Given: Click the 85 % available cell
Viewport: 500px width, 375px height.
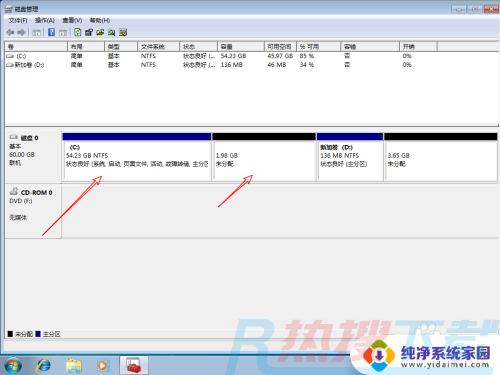Looking at the screenshot, I should [307, 56].
